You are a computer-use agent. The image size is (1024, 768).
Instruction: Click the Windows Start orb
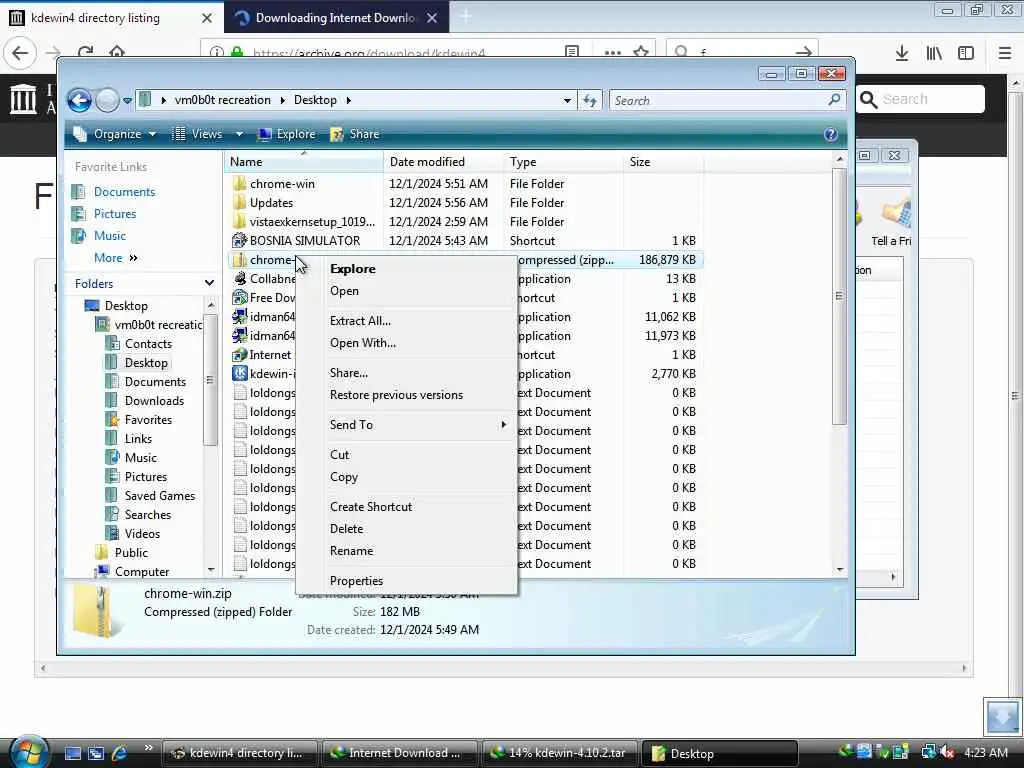27,752
